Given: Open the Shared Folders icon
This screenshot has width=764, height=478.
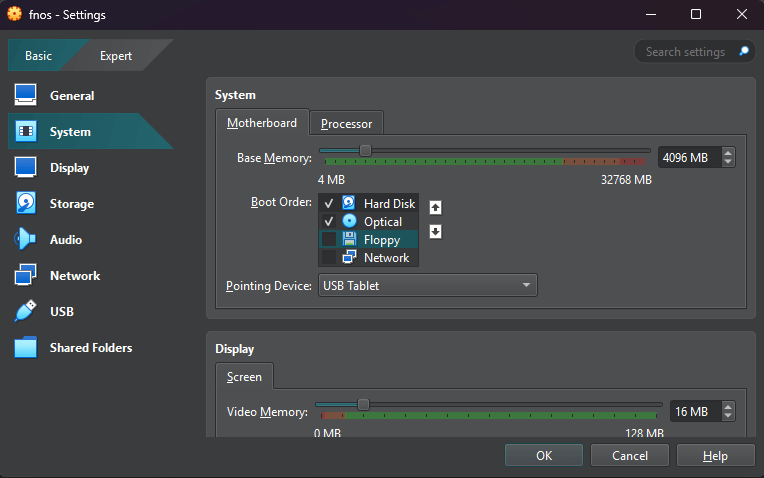Looking at the screenshot, I should pos(25,348).
